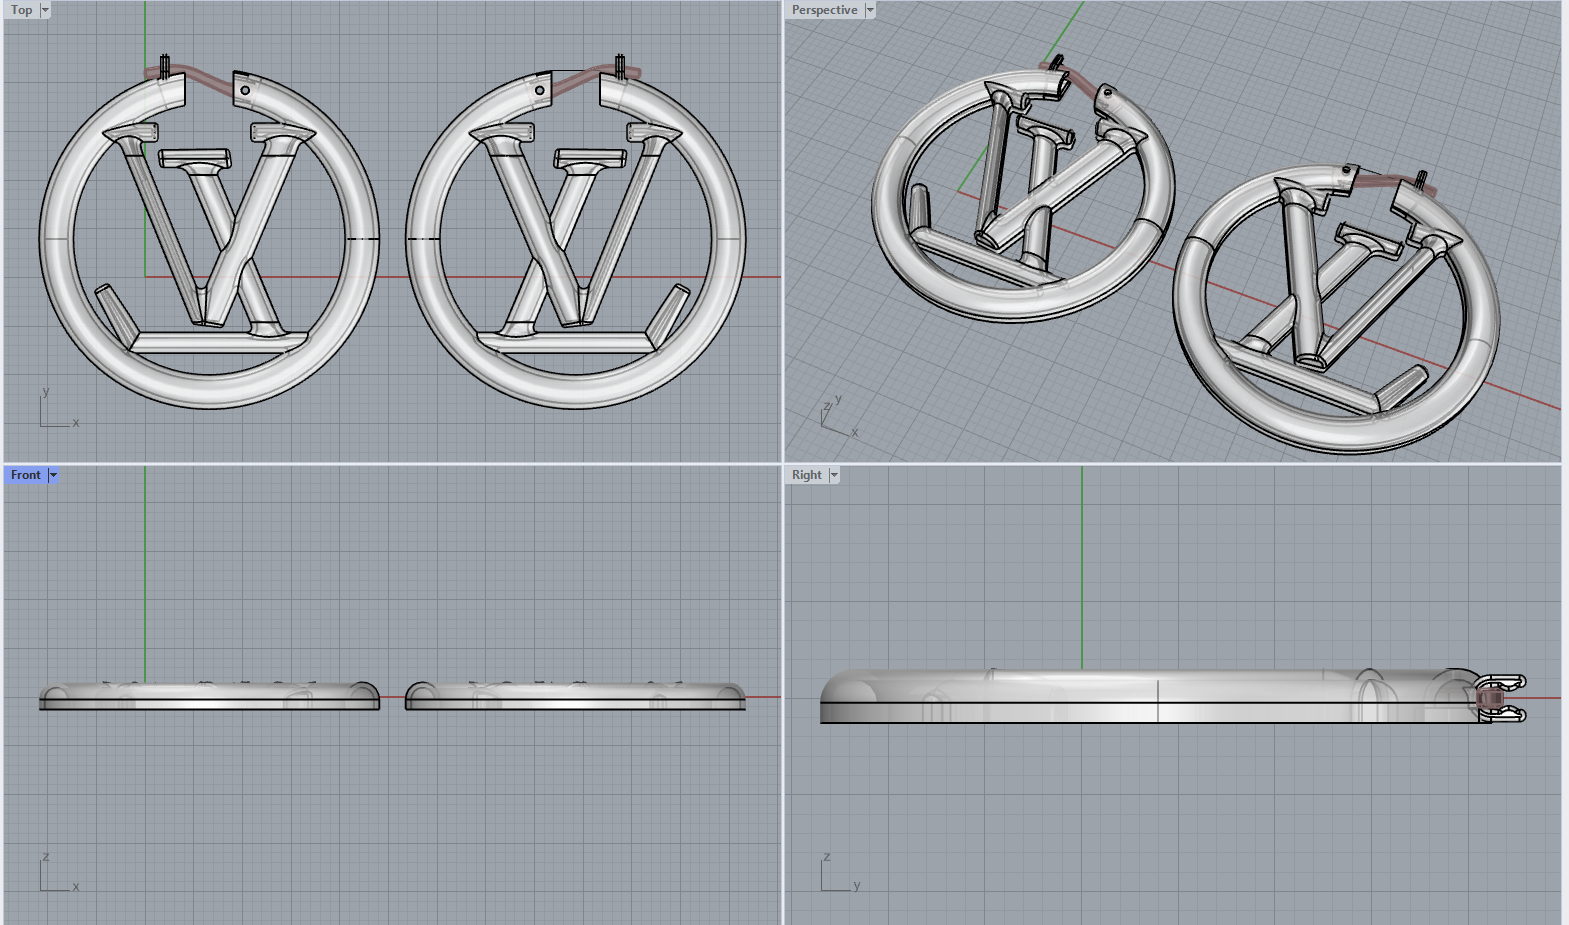This screenshot has height=925, width=1569.
Task: Click the Perspective viewport title label
Action: 824,10
